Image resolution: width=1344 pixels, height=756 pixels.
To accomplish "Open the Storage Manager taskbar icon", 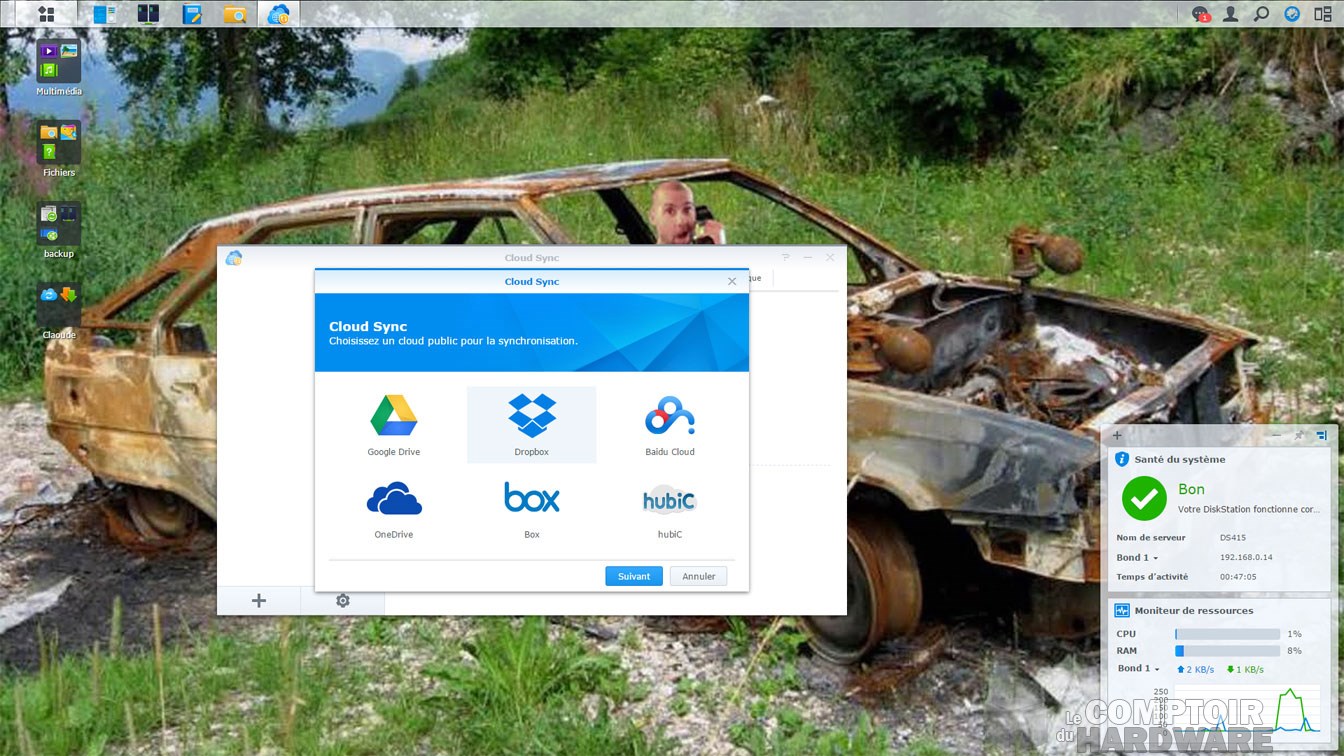I will coord(148,14).
